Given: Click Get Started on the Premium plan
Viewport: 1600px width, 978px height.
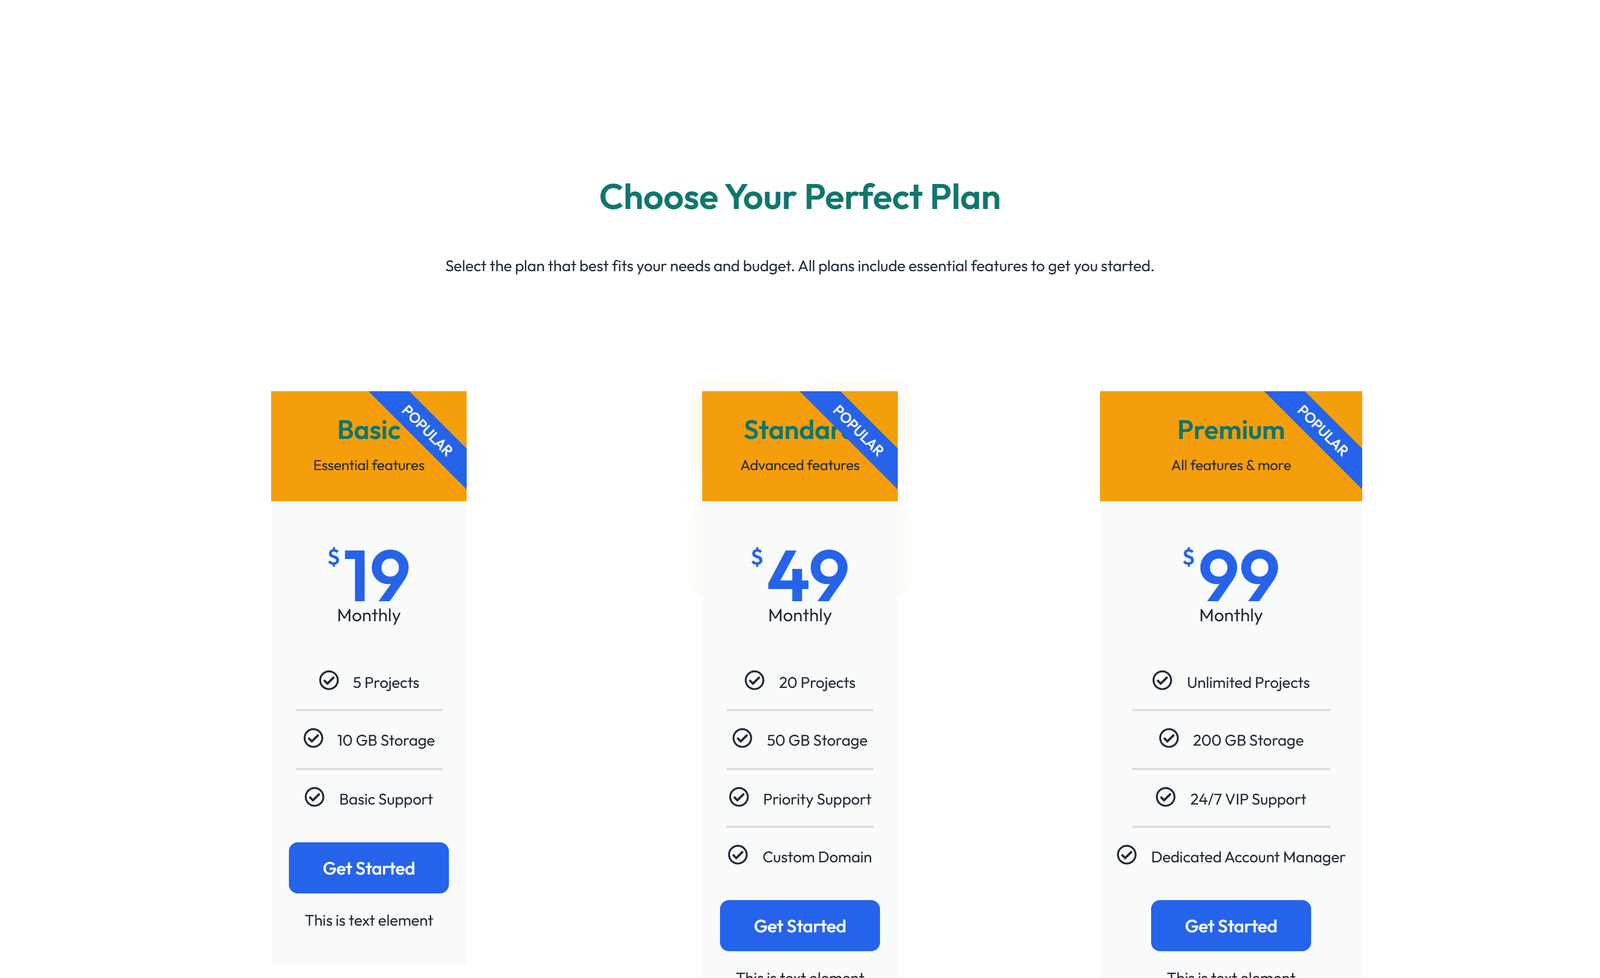Looking at the screenshot, I should [x=1231, y=925].
